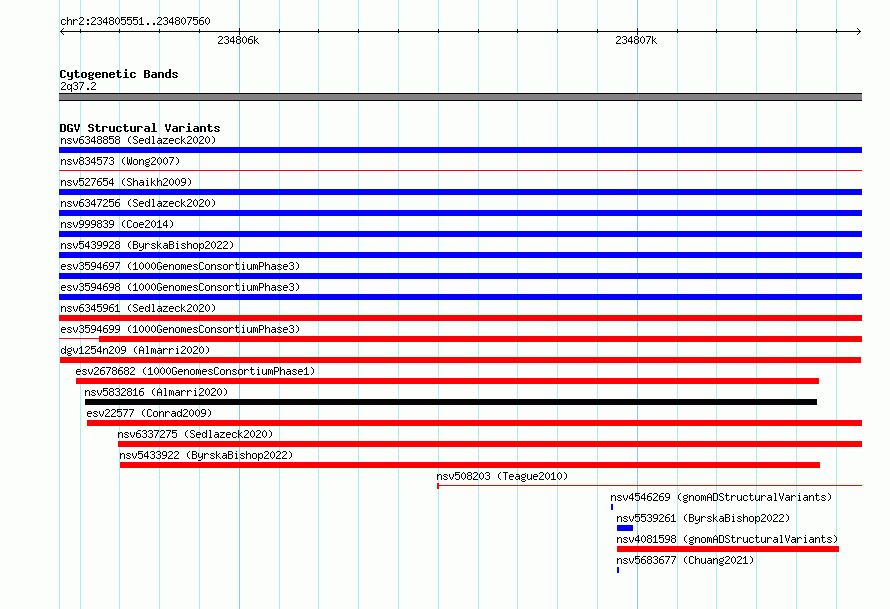Select the red bar under nsv6345961
The width and height of the screenshot is (890, 609).
coord(460,318)
